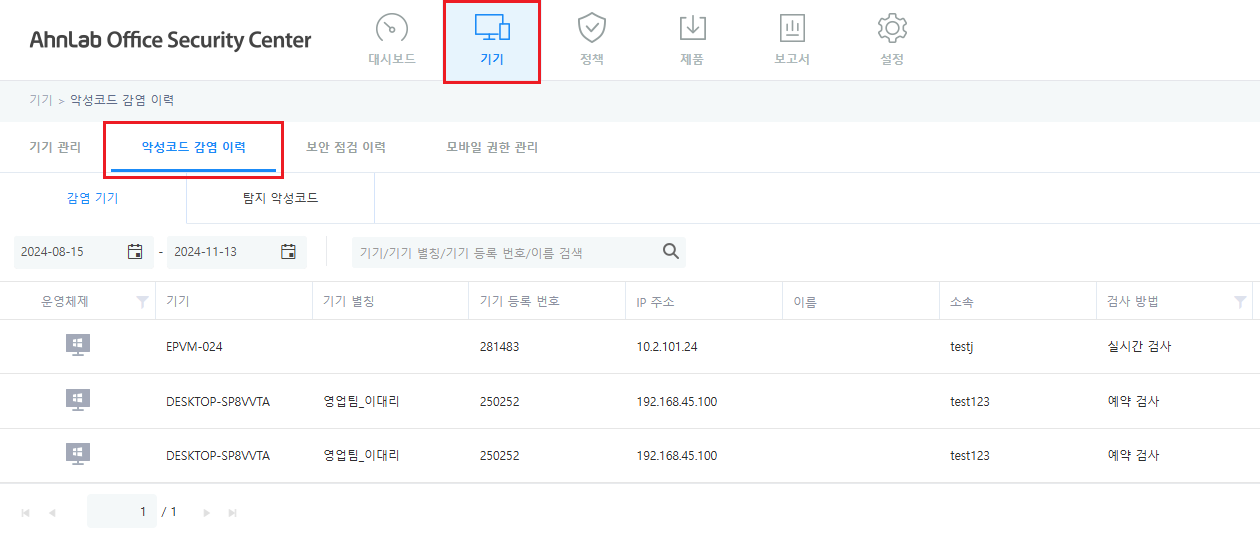Image resolution: width=1260 pixels, height=550 pixels.
Task: Click the search magnifier icon
Action: 671,252
